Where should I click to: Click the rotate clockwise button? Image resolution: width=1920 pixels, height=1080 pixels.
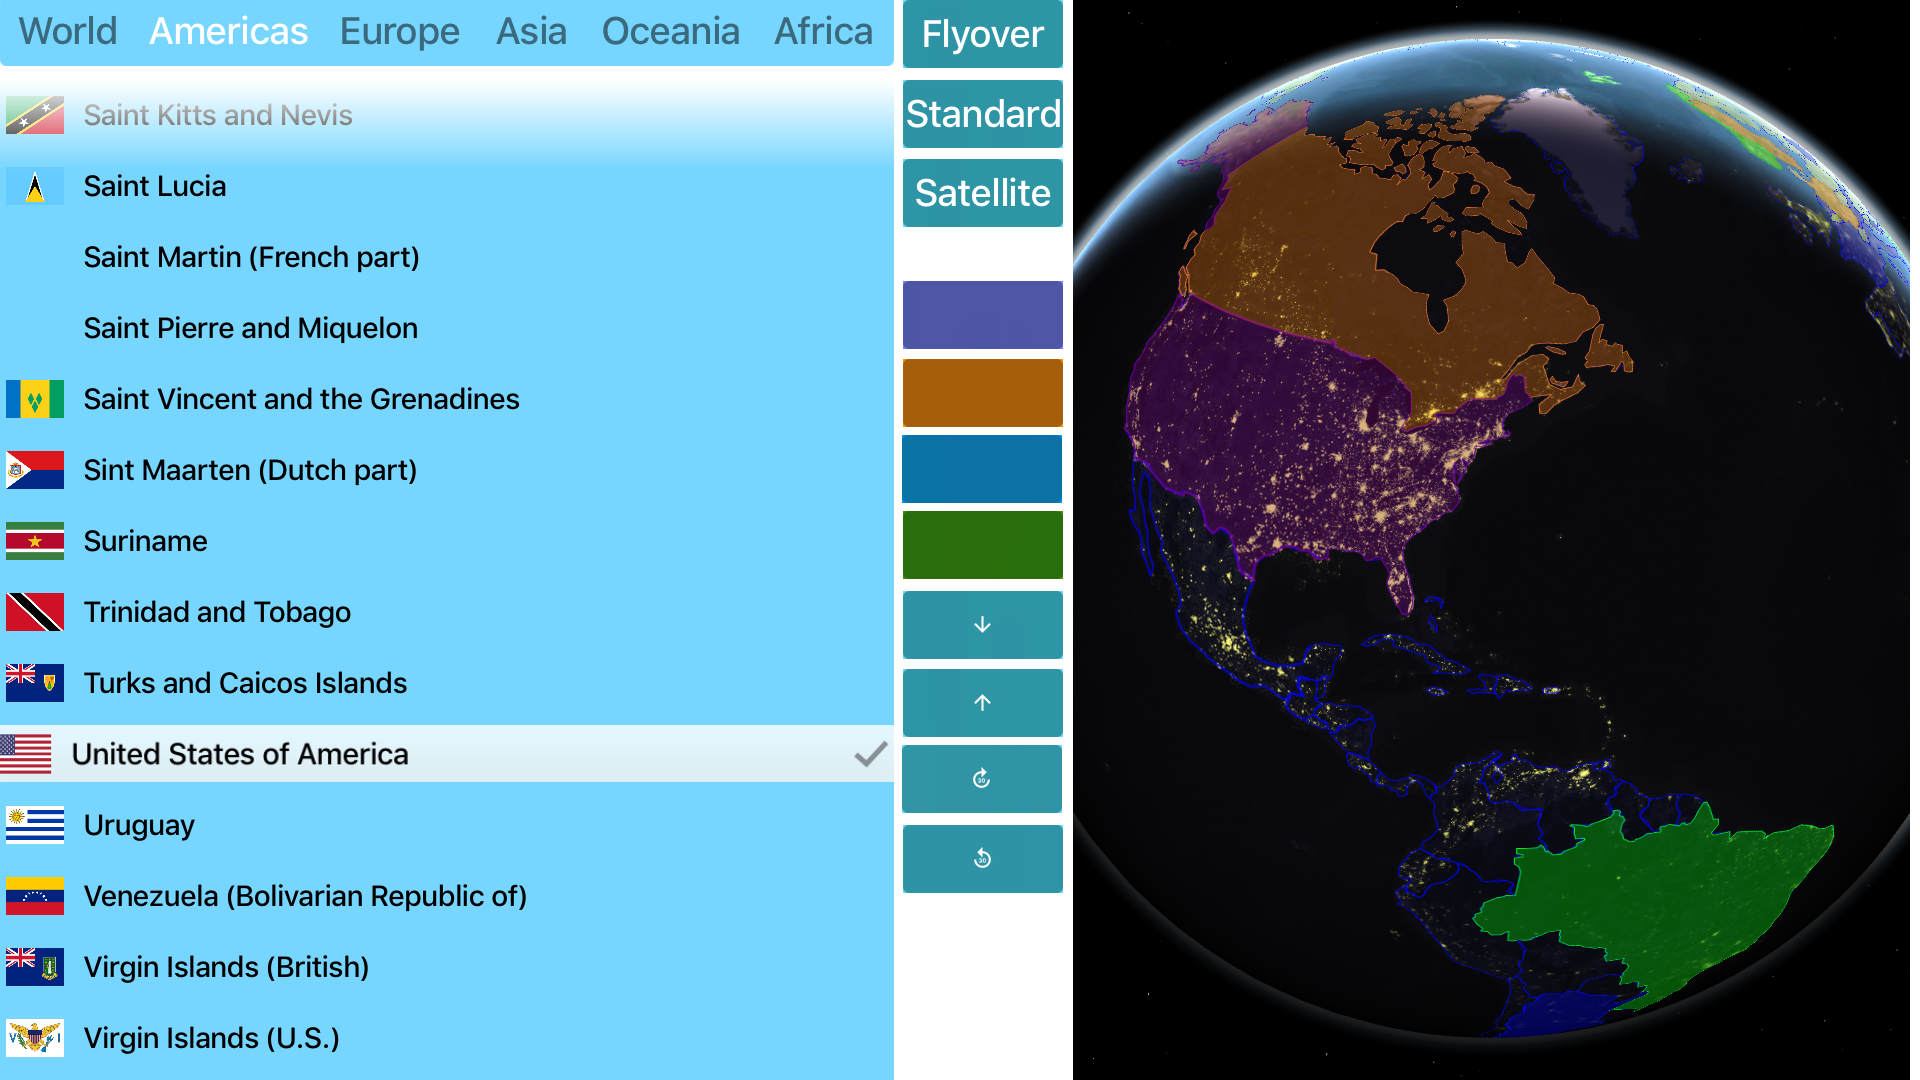[982, 779]
